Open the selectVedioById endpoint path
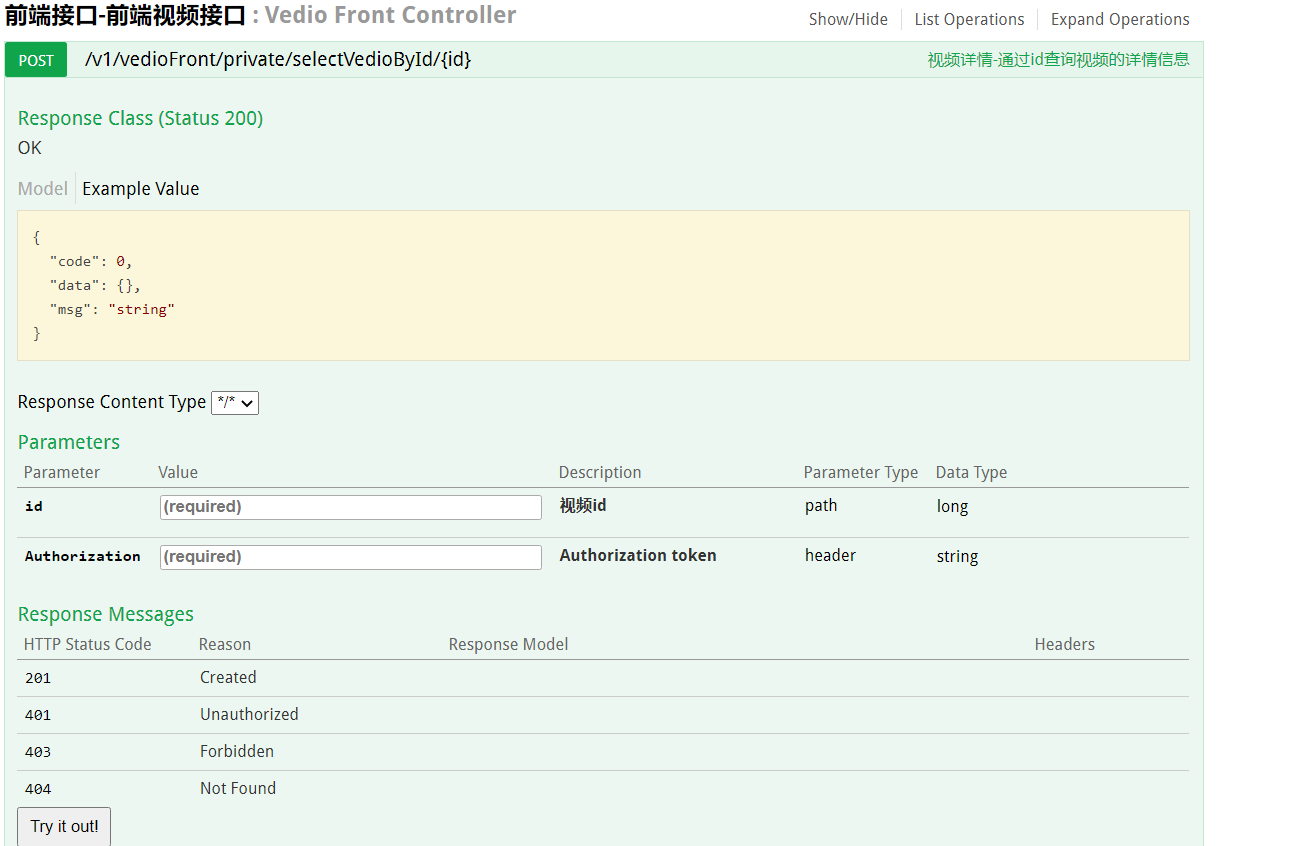The image size is (1306, 846). pos(278,59)
